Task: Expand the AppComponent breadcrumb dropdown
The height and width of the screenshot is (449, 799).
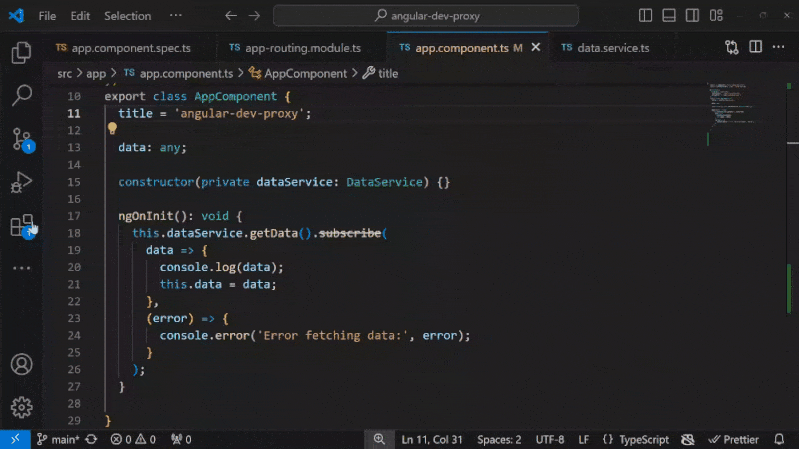Action: point(298,73)
